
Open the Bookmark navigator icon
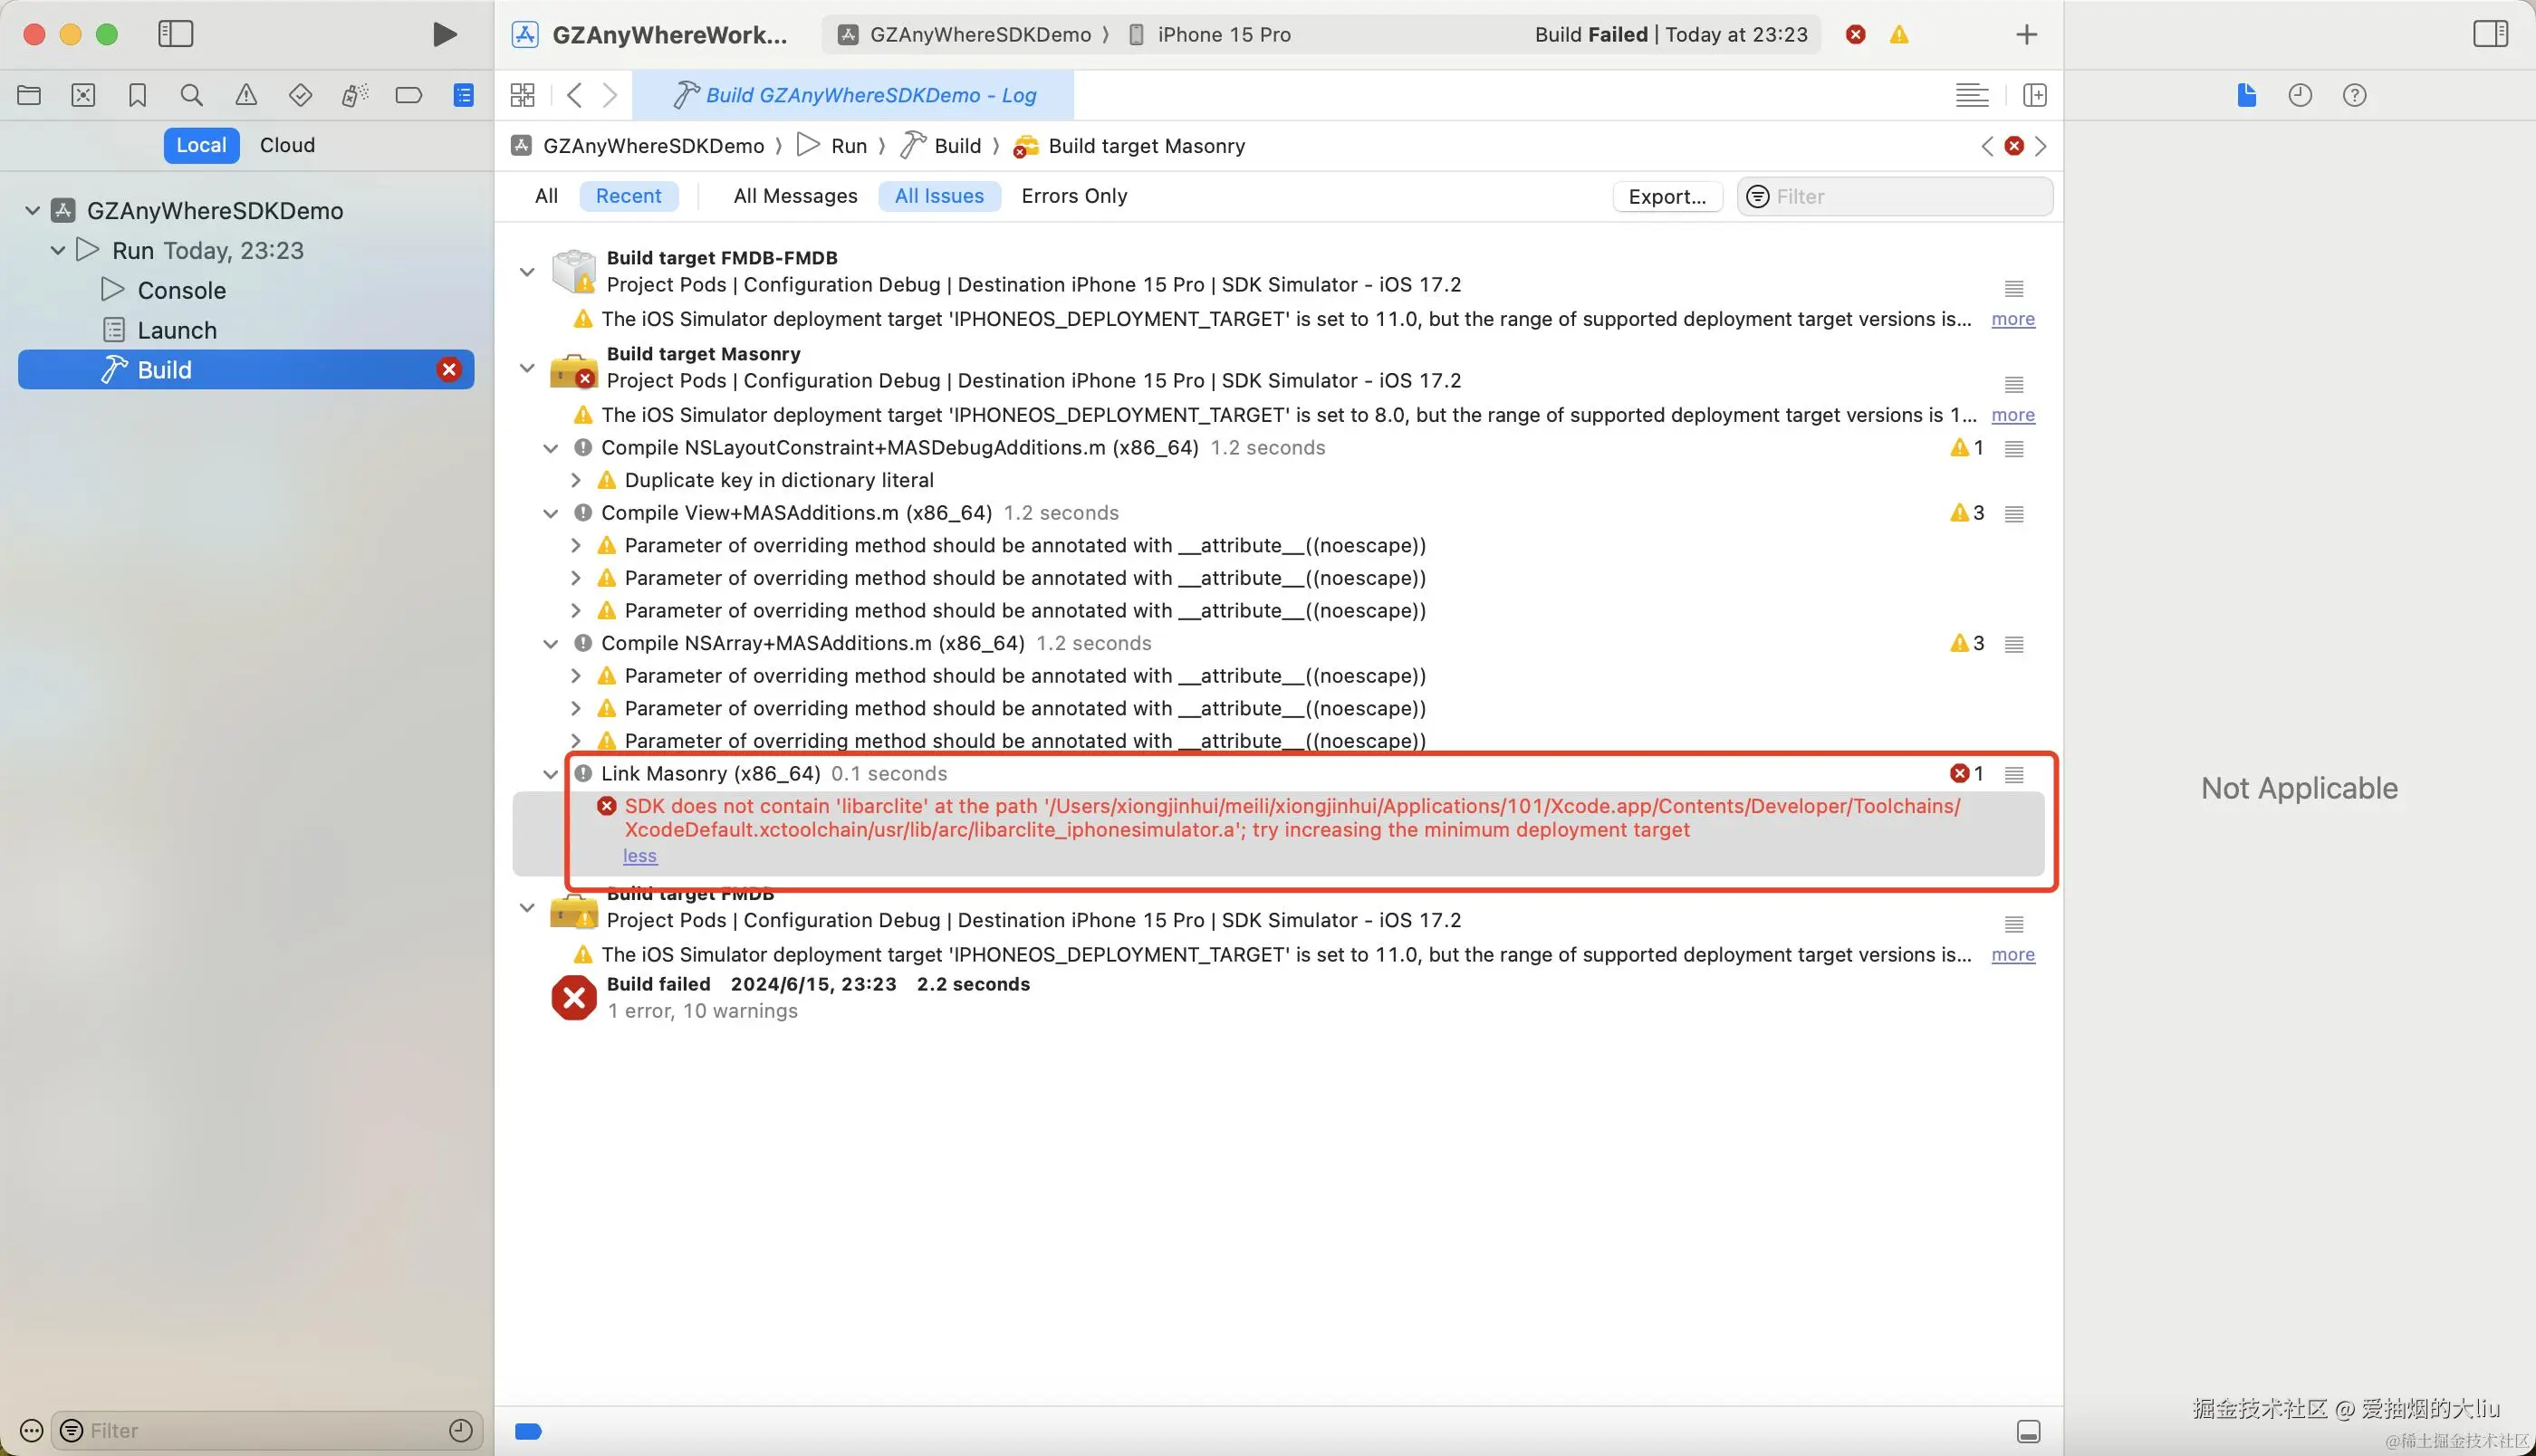[x=137, y=95]
